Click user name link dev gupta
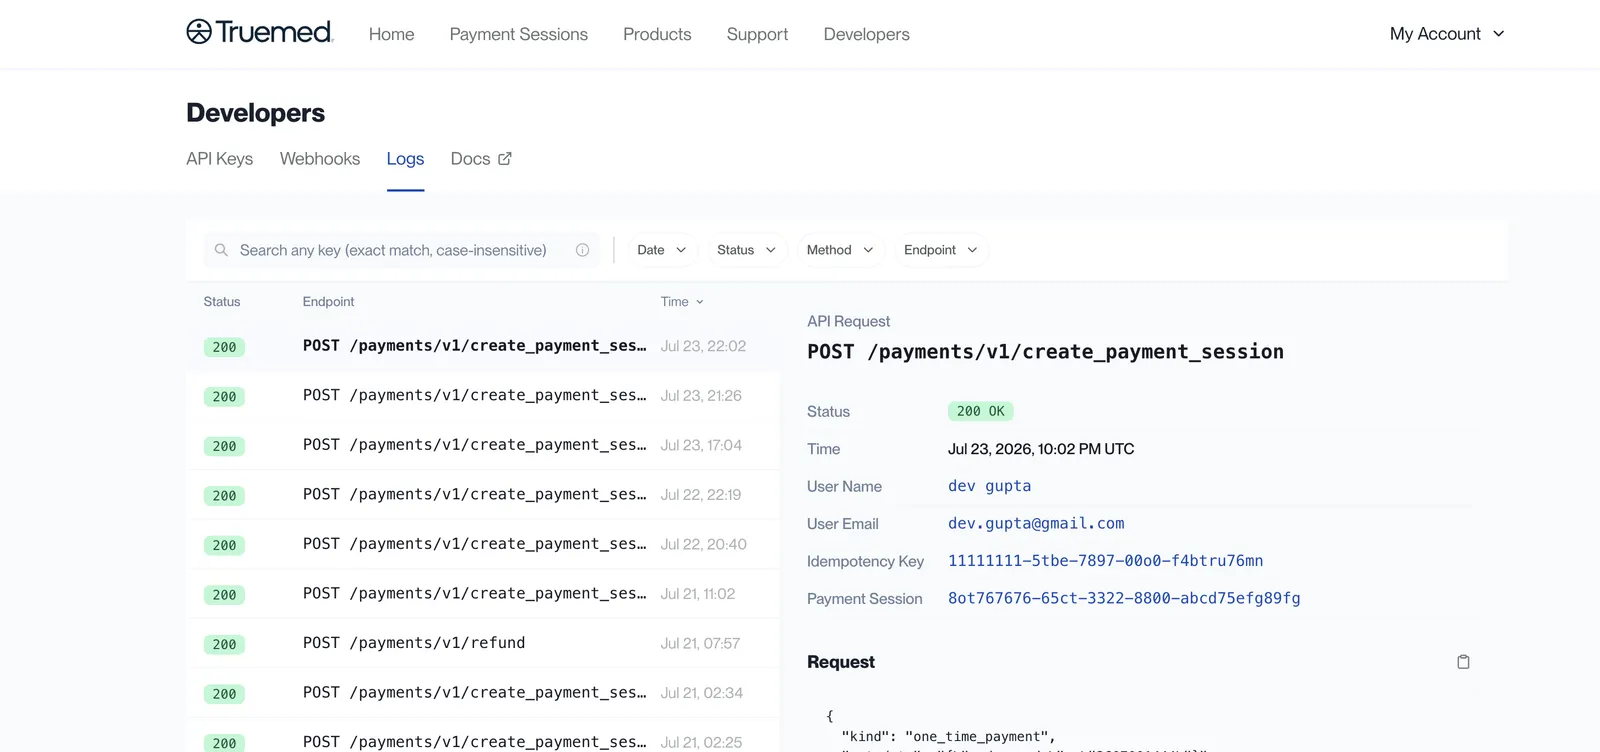This screenshot has width=1600, height=752. pyautogui.click(x=989, y=486)
